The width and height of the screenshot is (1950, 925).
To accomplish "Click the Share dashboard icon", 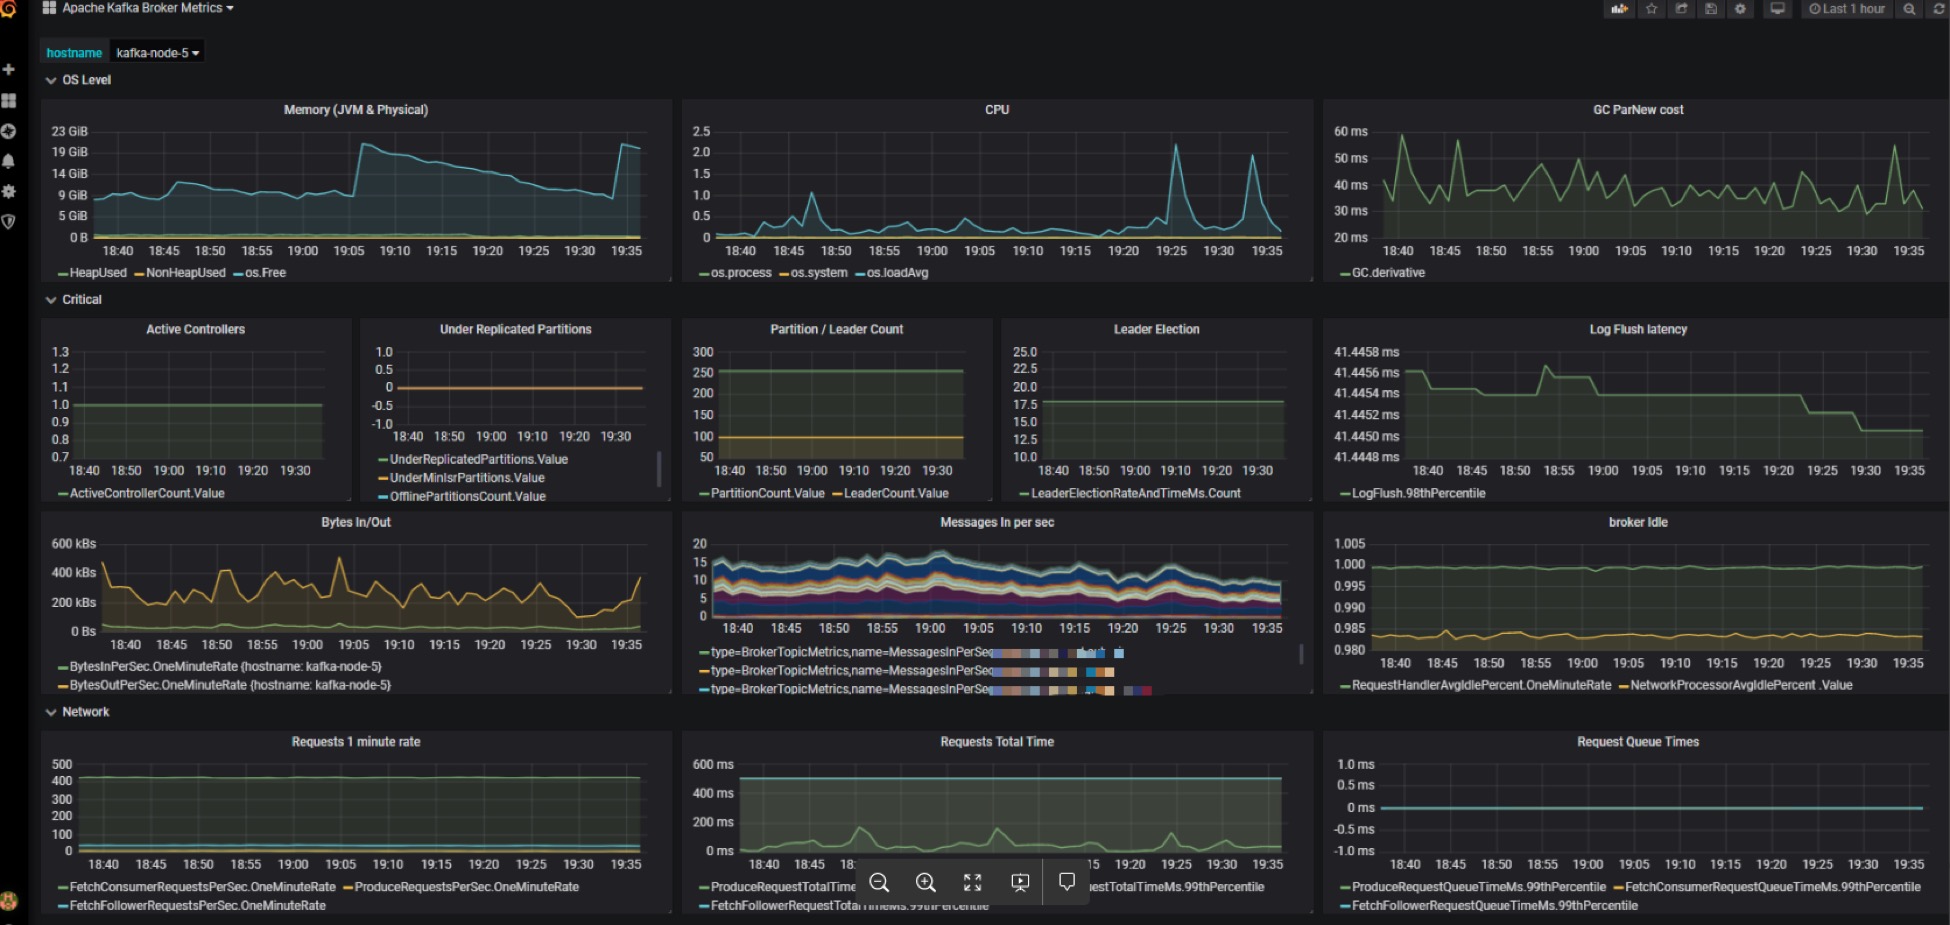I will [x=1682, y=9].
